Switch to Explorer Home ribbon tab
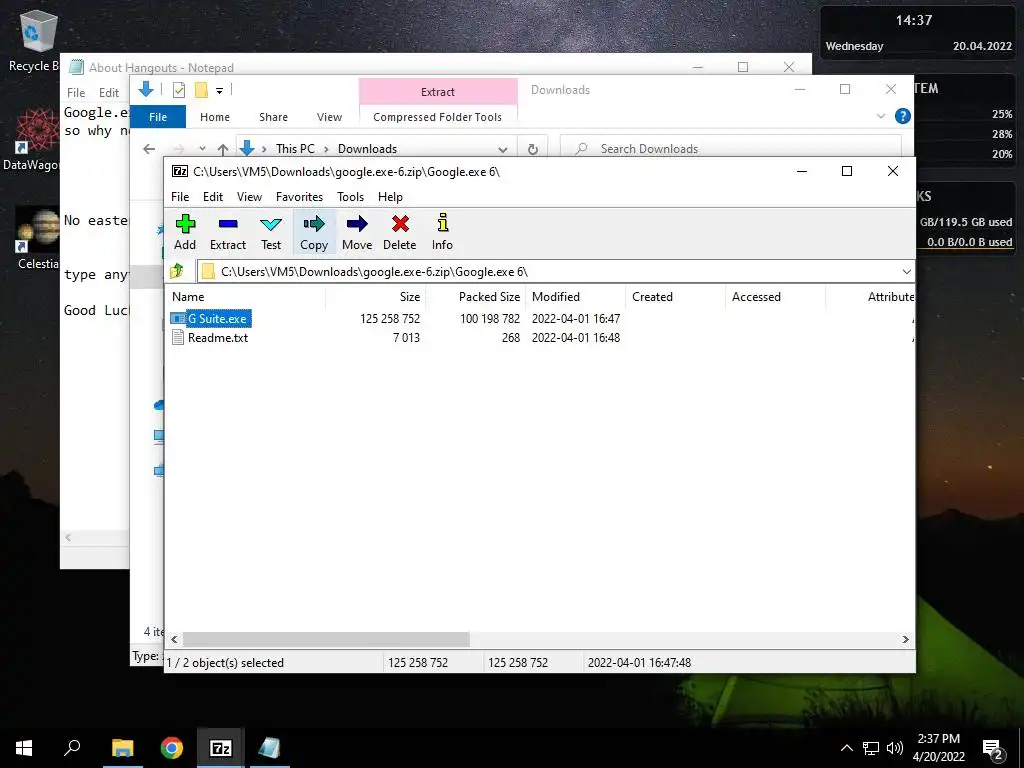Image resolution: width=1024 pixels, height=768 pixels. (x=215, y=117)
